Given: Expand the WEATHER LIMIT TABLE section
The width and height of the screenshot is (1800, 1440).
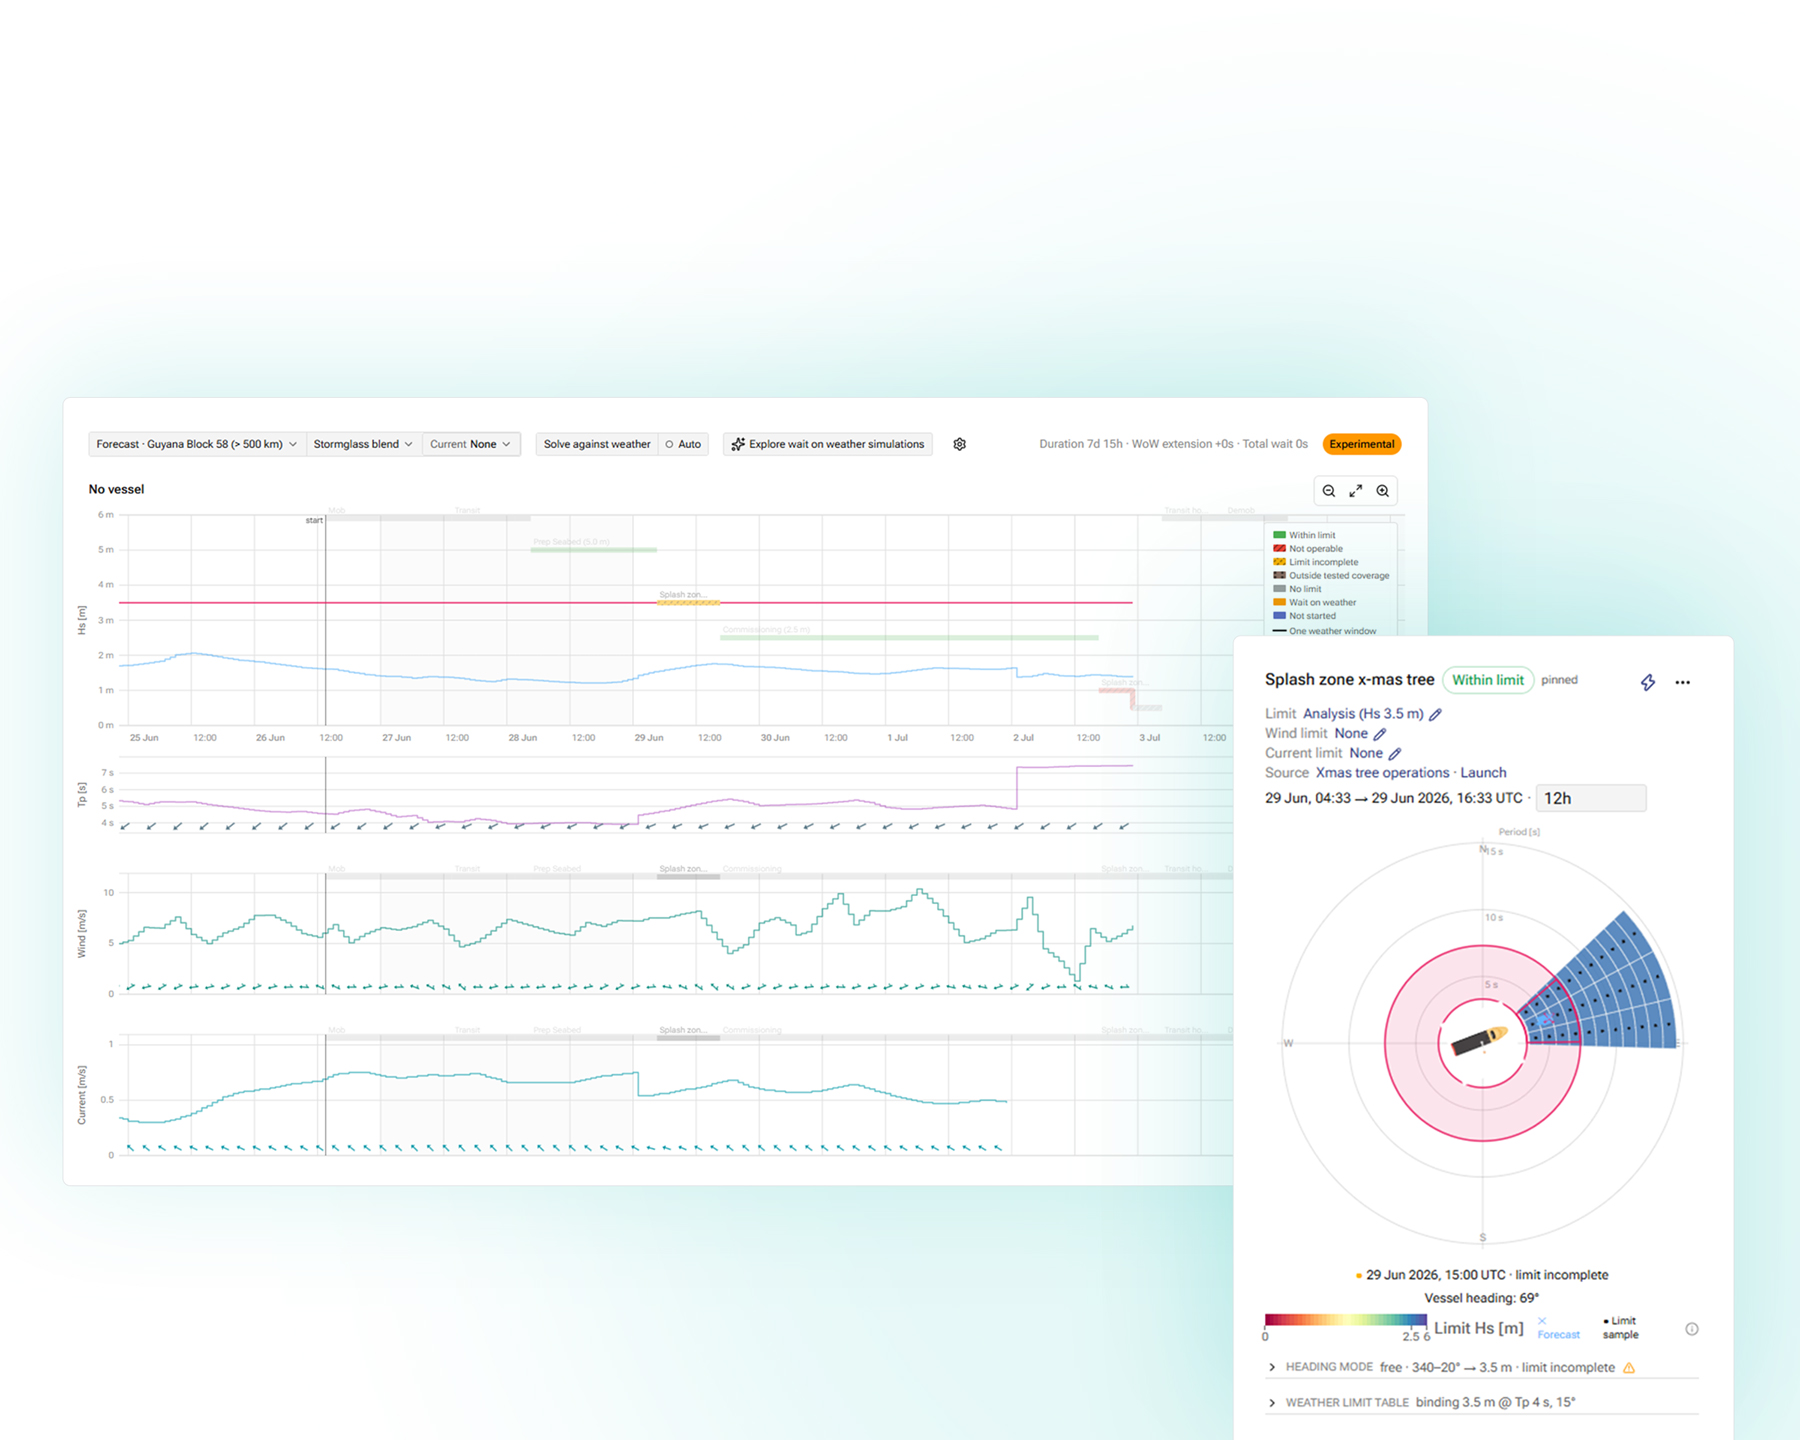Looking at the screenshot, I should pos(1482,1402).
